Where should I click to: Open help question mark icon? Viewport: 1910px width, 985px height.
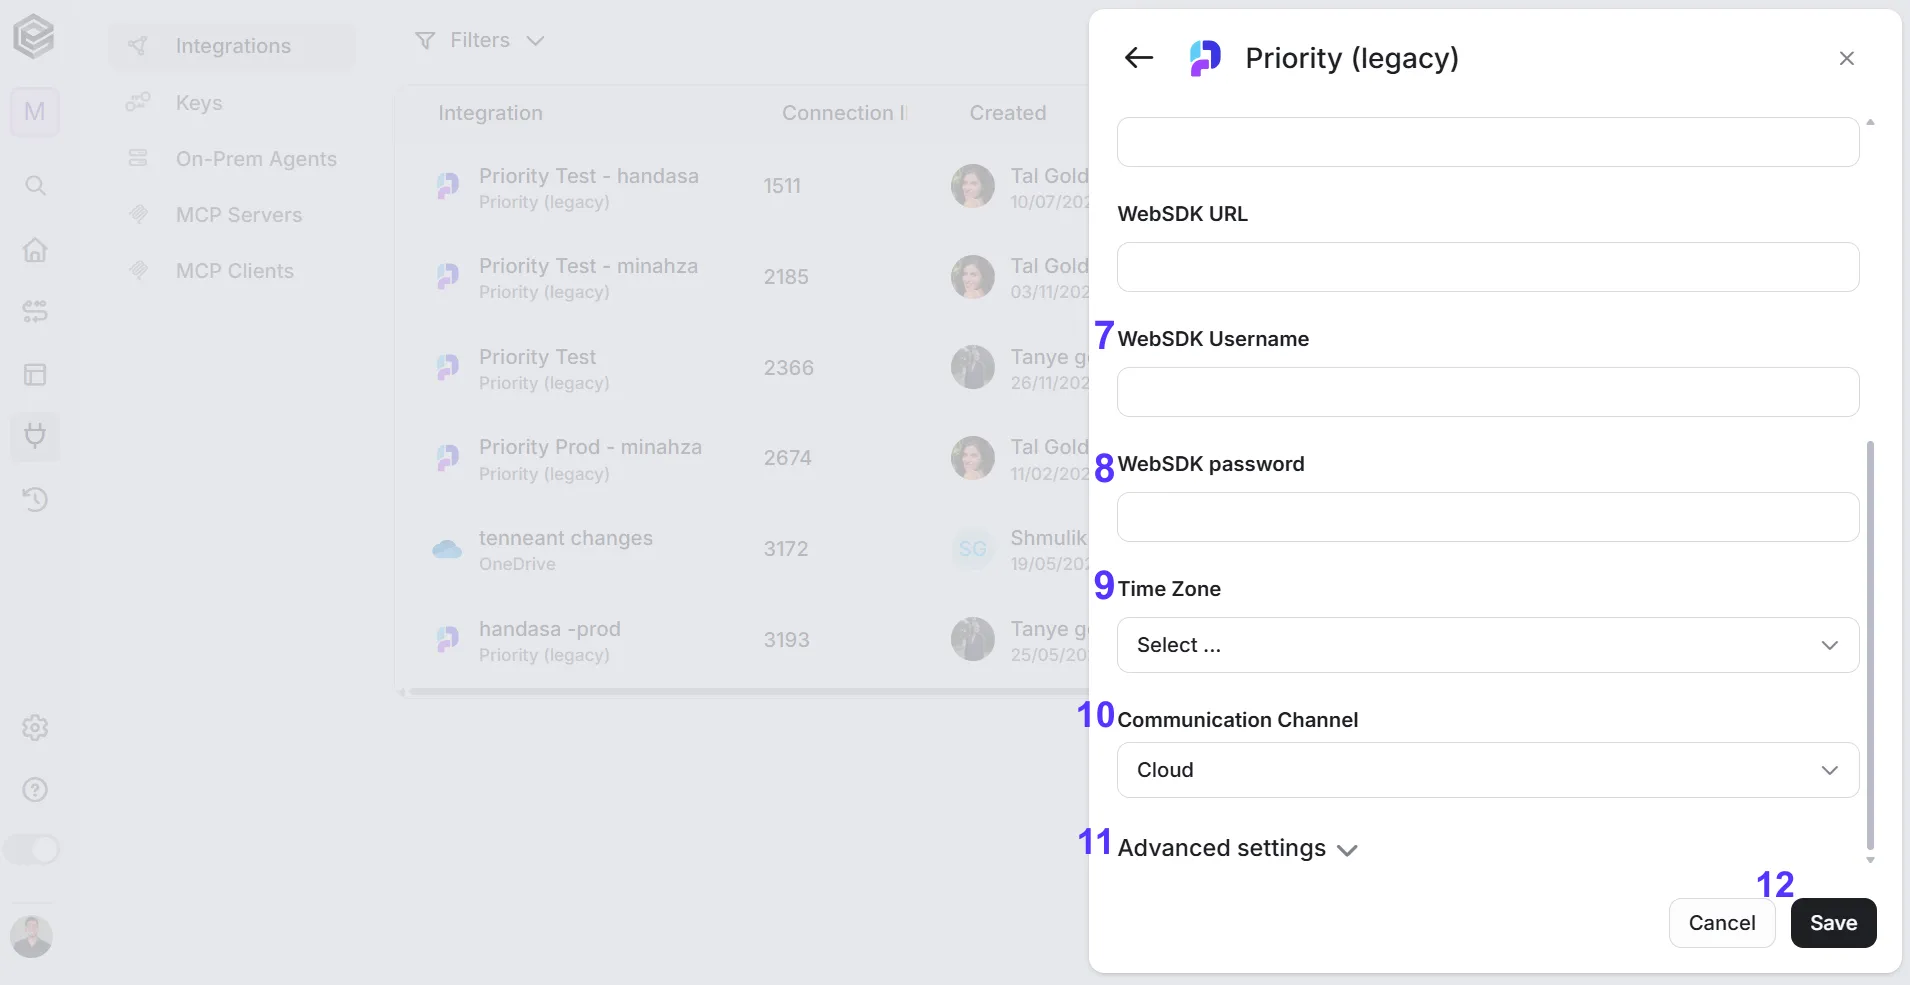pyautogui.click(x=35, y=790)
